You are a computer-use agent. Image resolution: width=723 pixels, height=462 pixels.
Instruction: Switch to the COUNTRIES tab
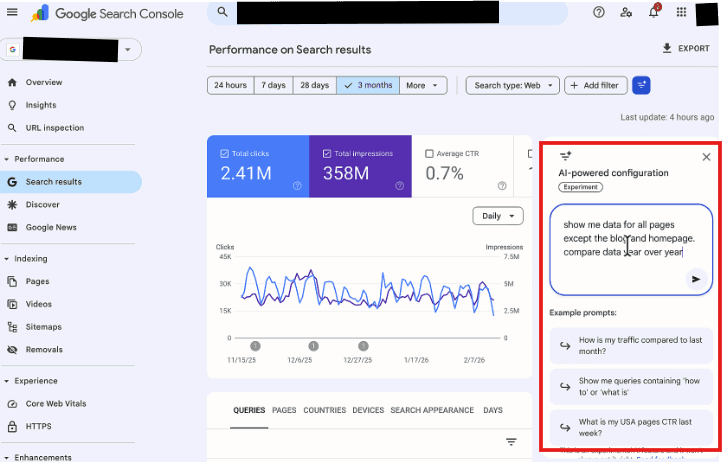click(x=325, y=410)
